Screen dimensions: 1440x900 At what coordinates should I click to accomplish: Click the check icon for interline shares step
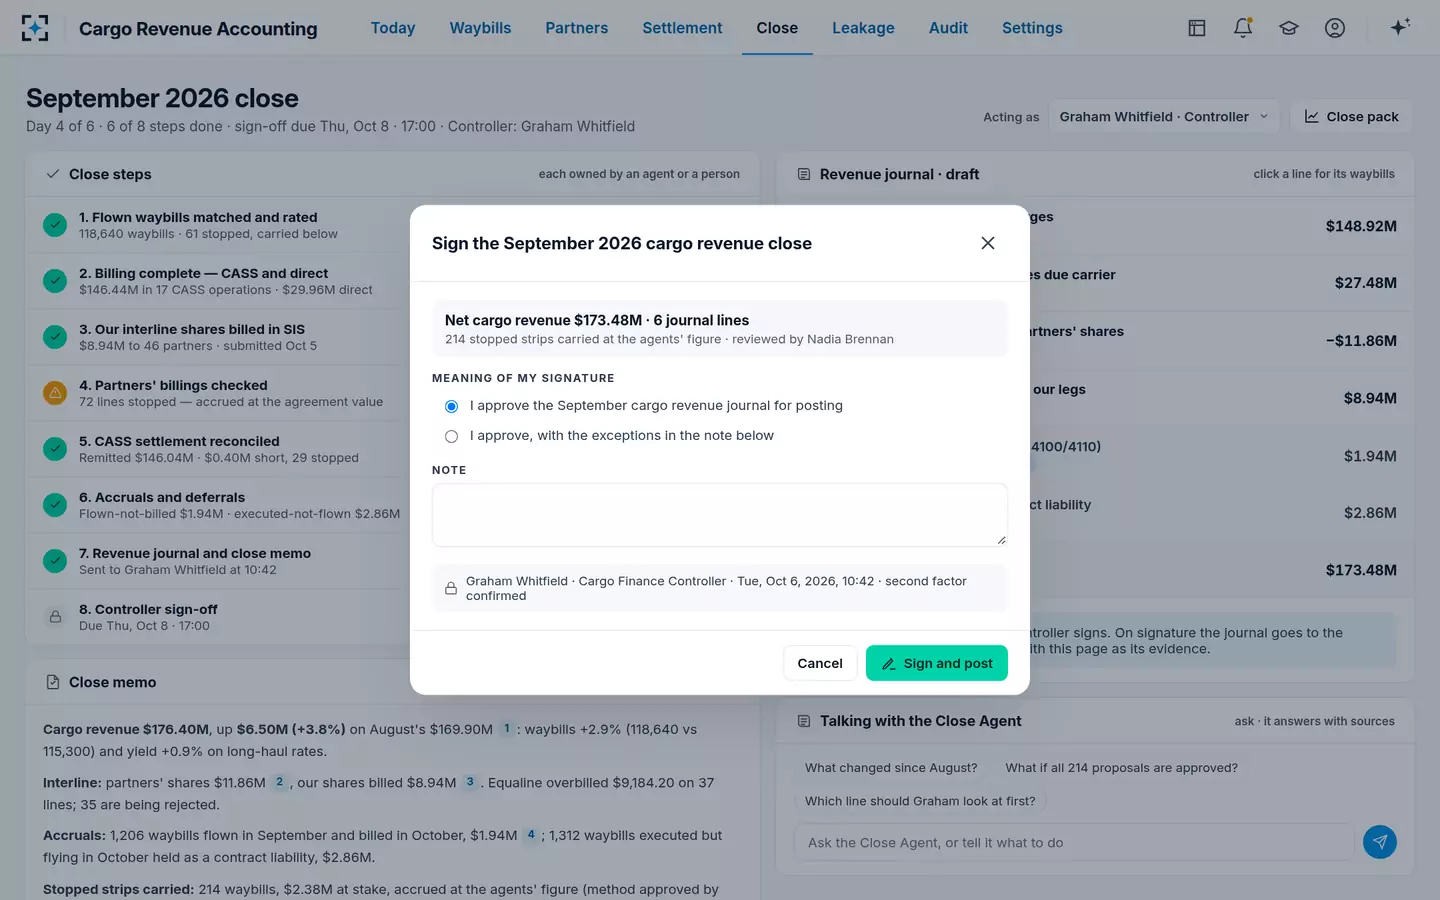click(x=55, y=337)
